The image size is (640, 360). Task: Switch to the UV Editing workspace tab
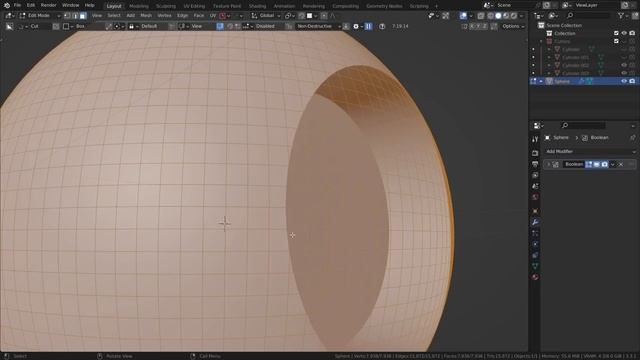[194, 6]
